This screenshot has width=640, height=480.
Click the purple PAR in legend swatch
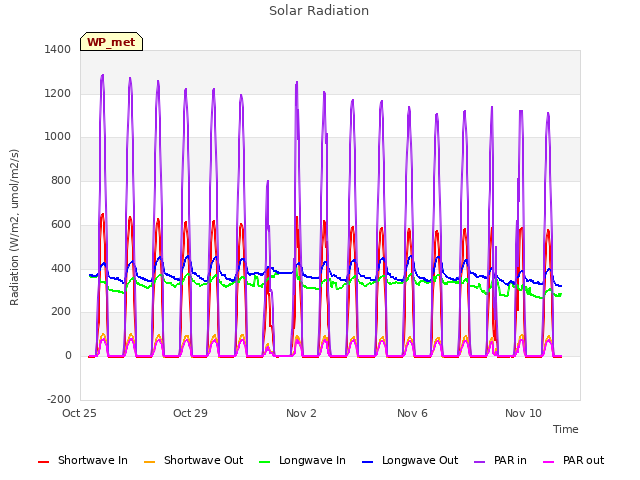pos(480,462)
